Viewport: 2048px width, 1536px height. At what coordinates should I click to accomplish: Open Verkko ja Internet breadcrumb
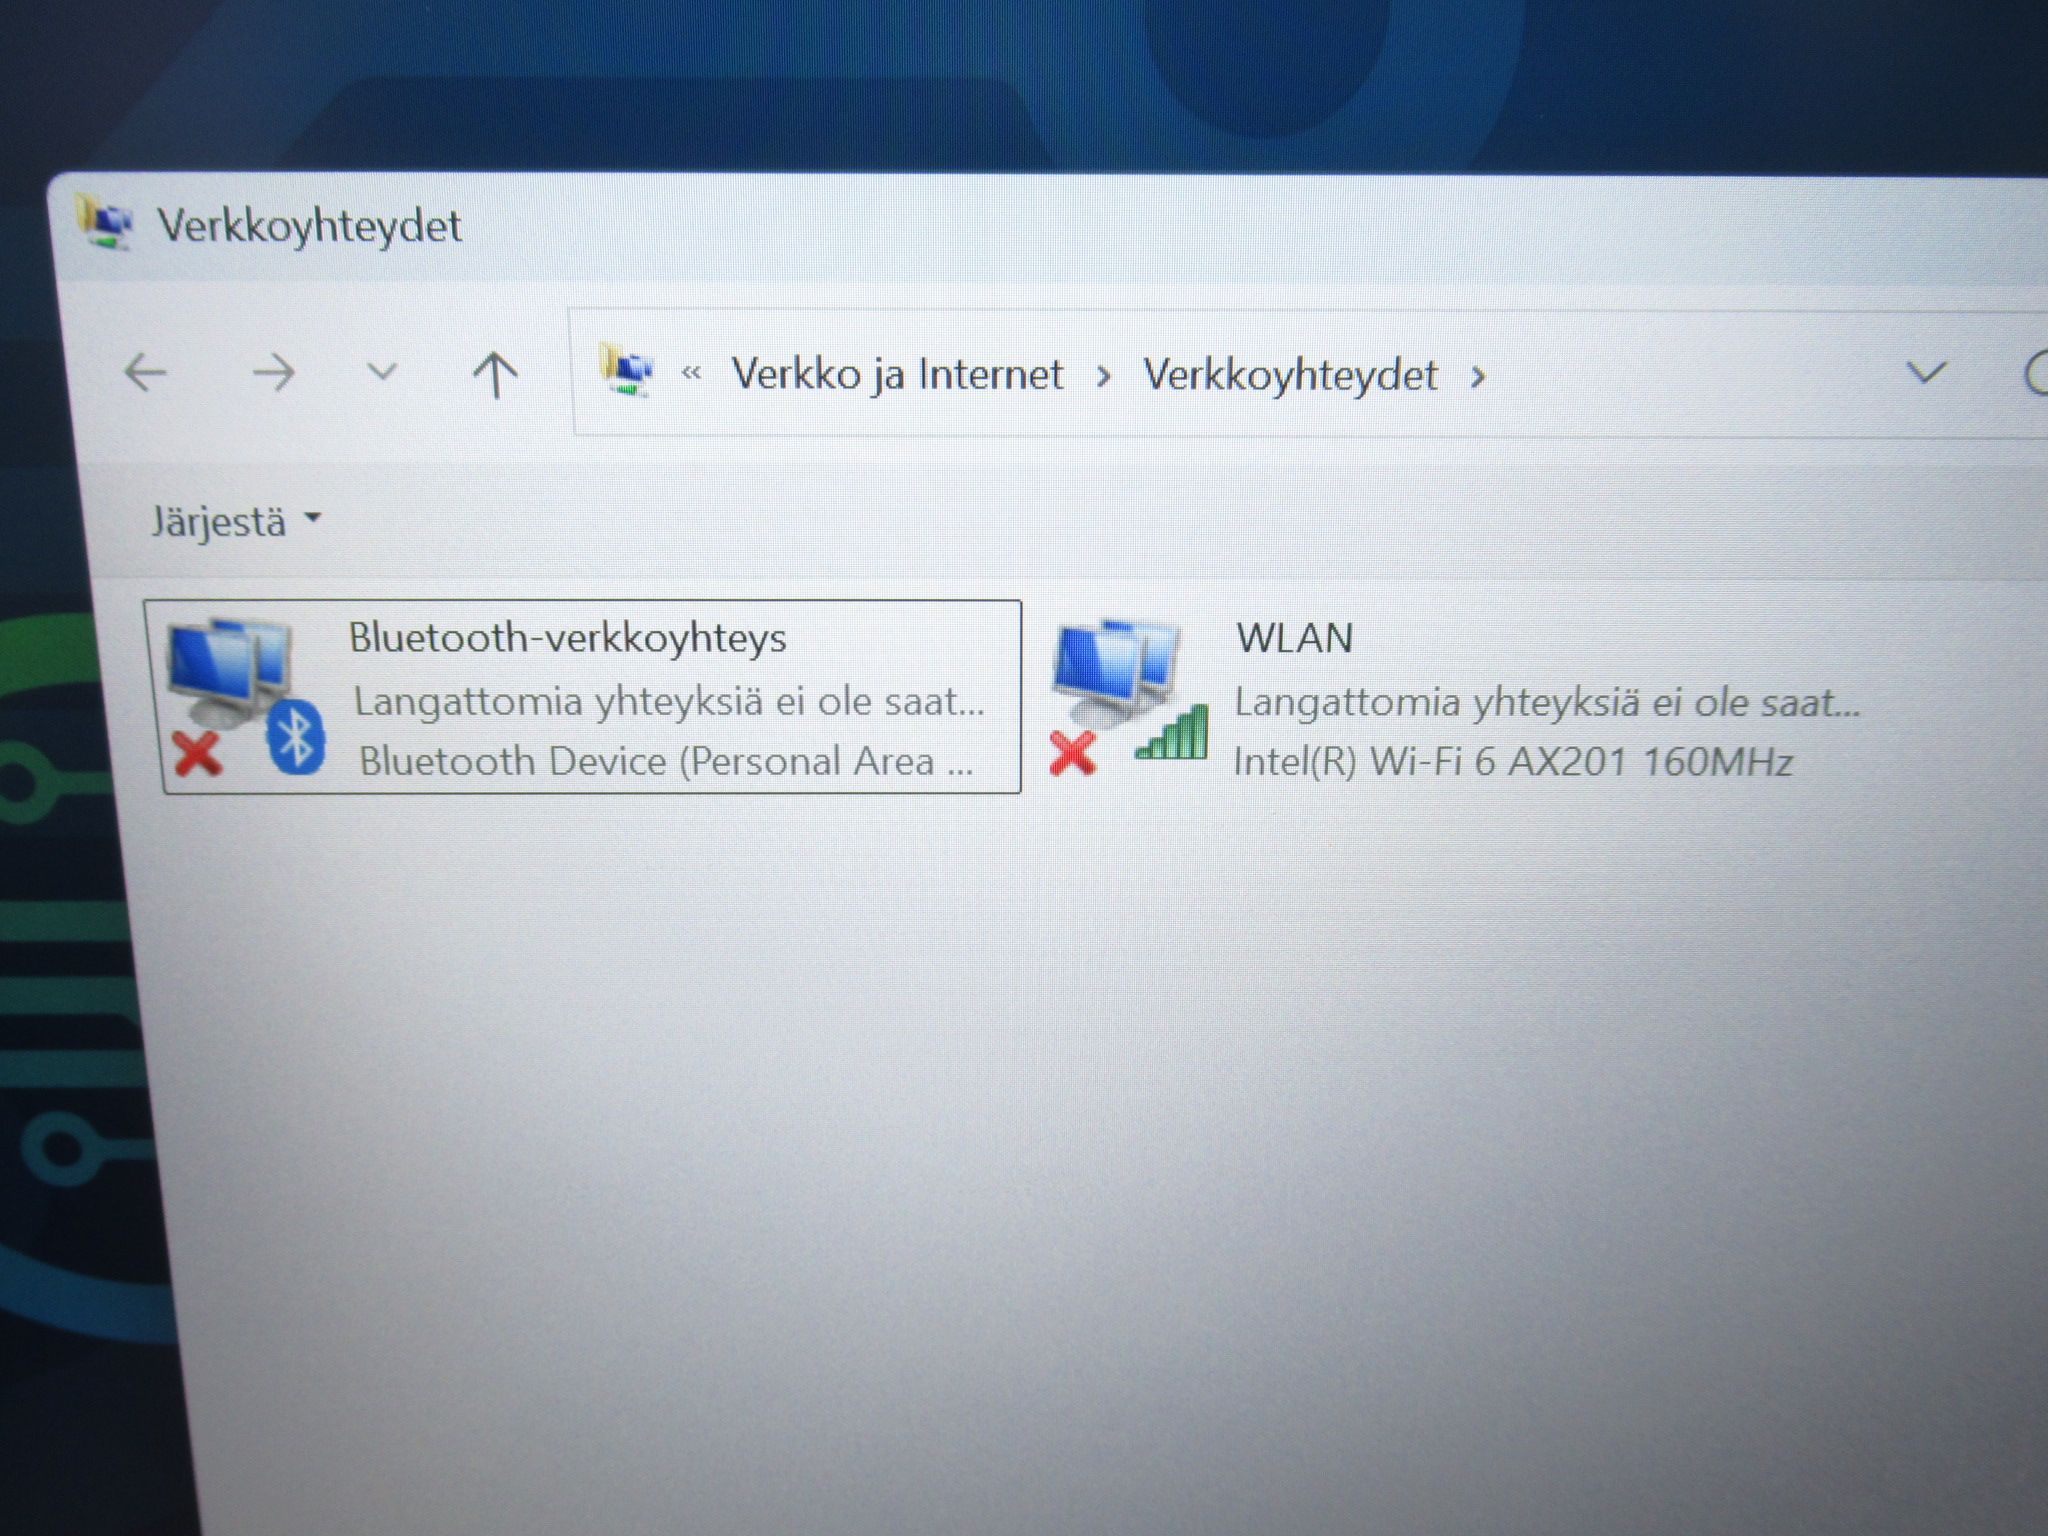pyautogui.click(x=897, y=374)
